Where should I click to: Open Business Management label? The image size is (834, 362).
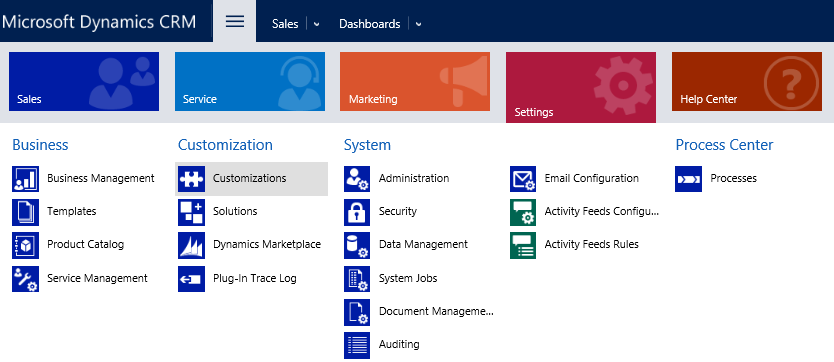(x=101, y=178)
